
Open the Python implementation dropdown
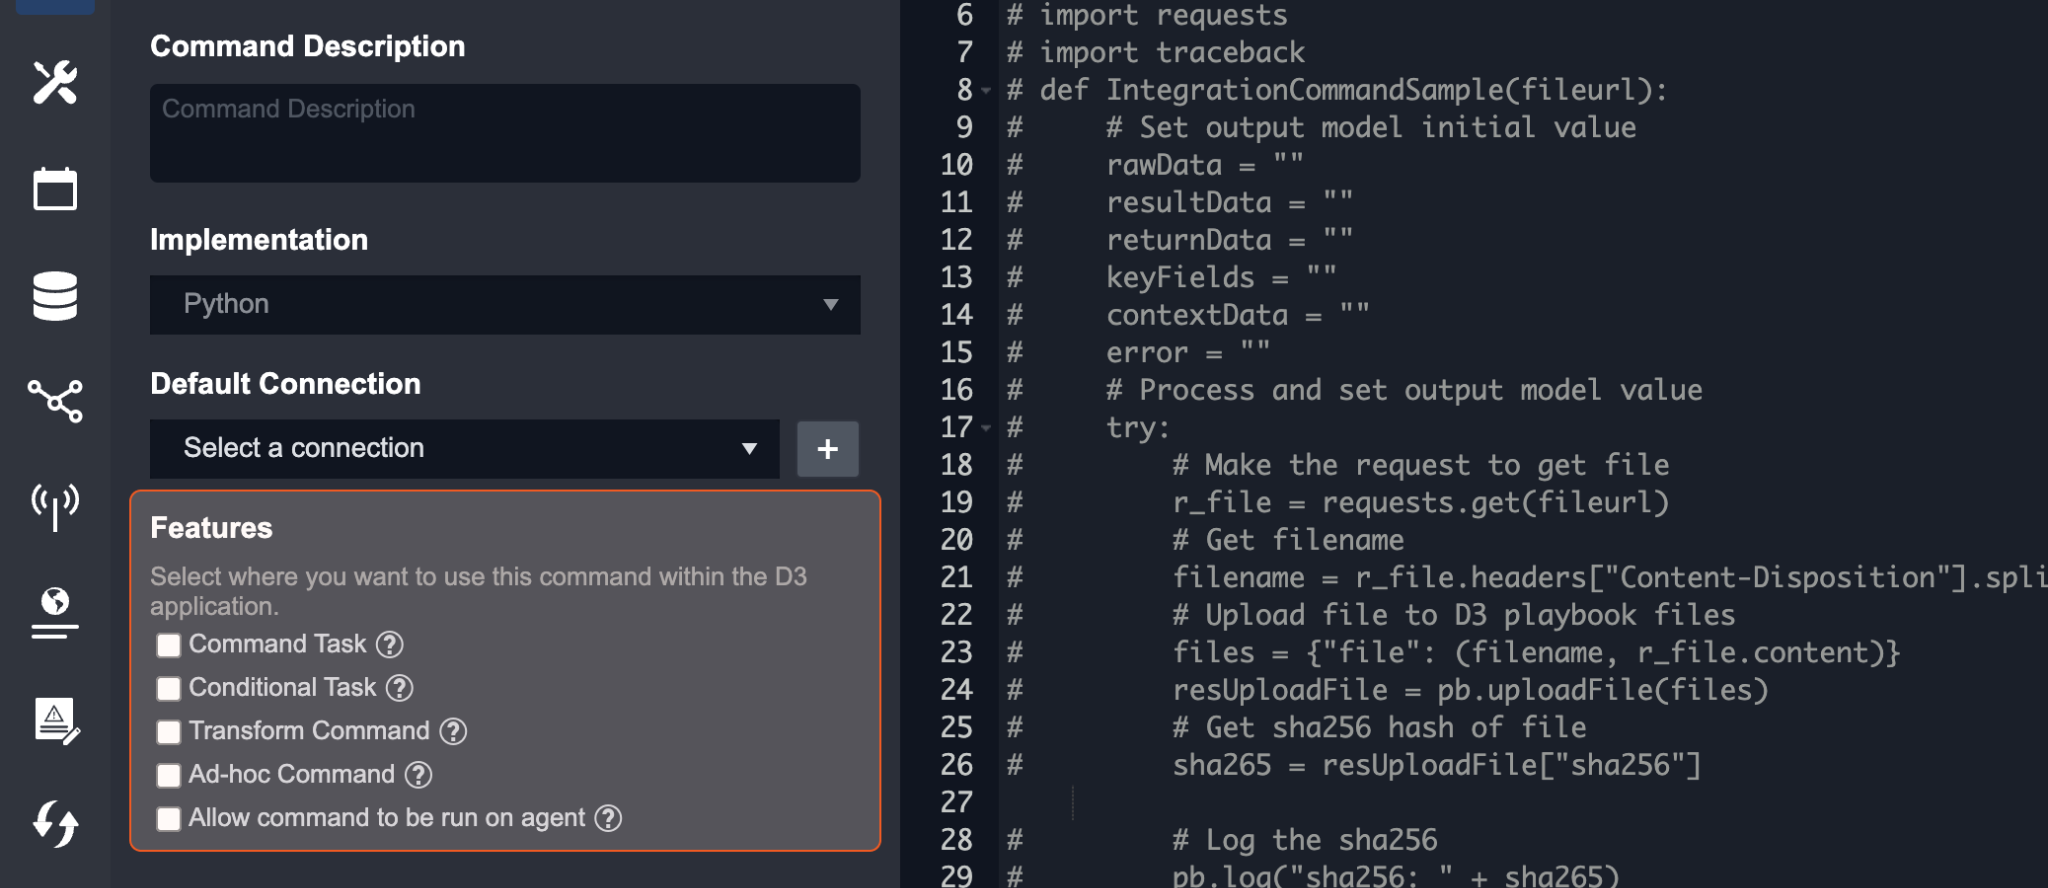point(505,305)
